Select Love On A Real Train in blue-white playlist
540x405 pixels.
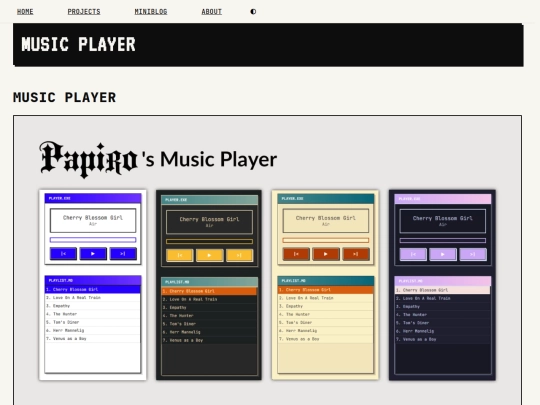93,298
